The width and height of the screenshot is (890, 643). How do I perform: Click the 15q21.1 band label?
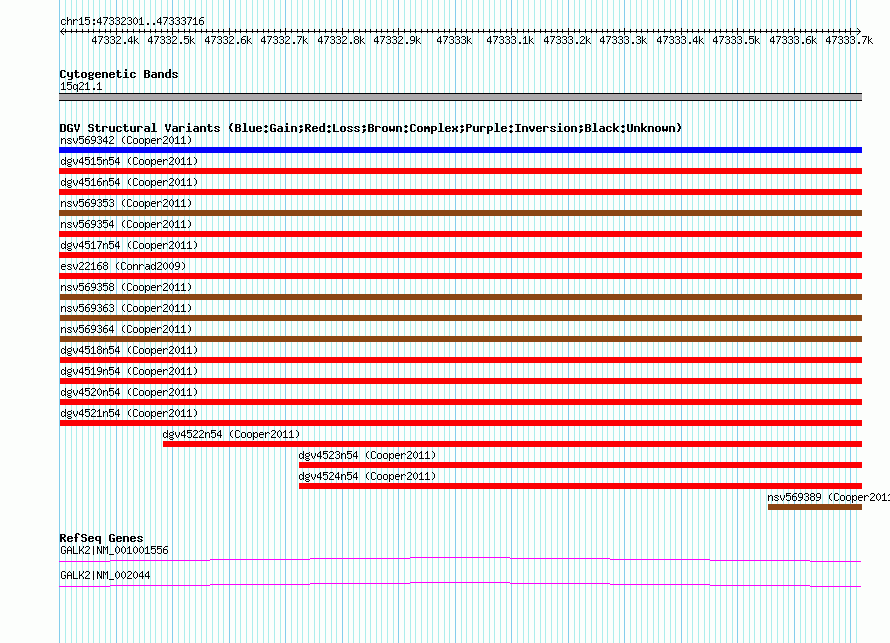coord(81,86)
